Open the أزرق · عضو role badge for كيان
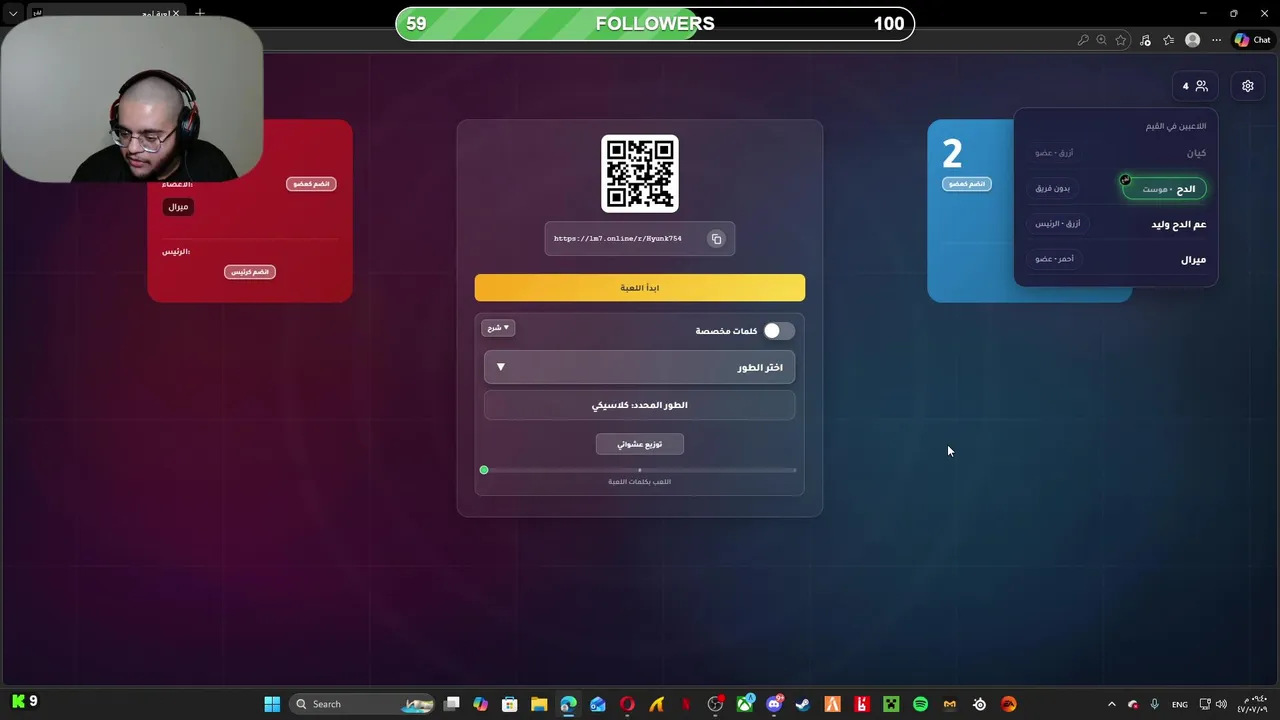 1055,153
